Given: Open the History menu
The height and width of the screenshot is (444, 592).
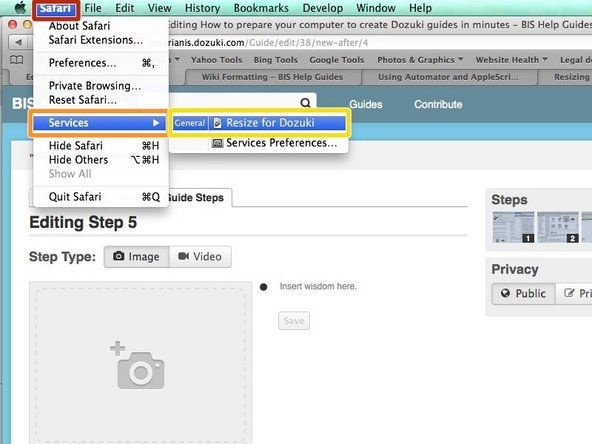Looking at the screenshot, I should [x=202, y=8].
